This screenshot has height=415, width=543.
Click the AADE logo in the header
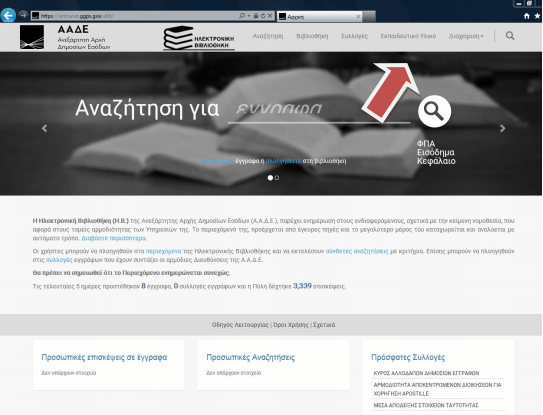pos(32,37)
